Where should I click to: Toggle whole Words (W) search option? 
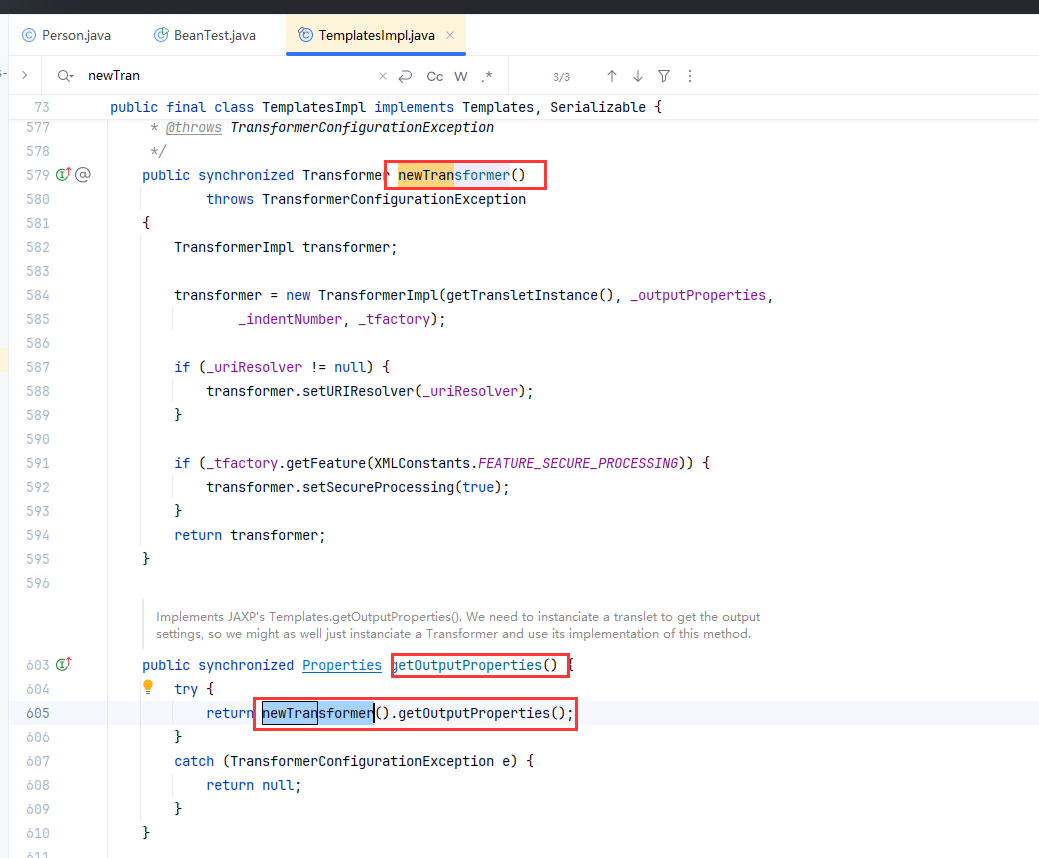[461, 76]
